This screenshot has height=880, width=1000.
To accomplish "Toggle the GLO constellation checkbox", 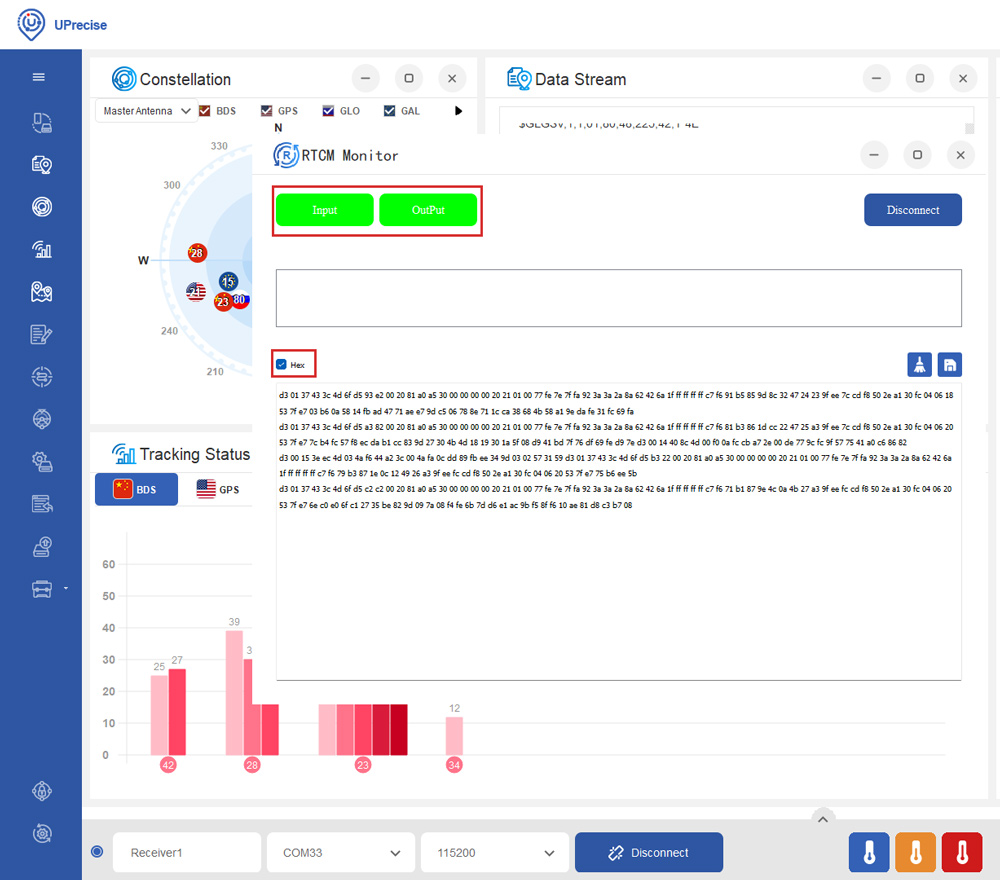I will click(x=328, y=111).
